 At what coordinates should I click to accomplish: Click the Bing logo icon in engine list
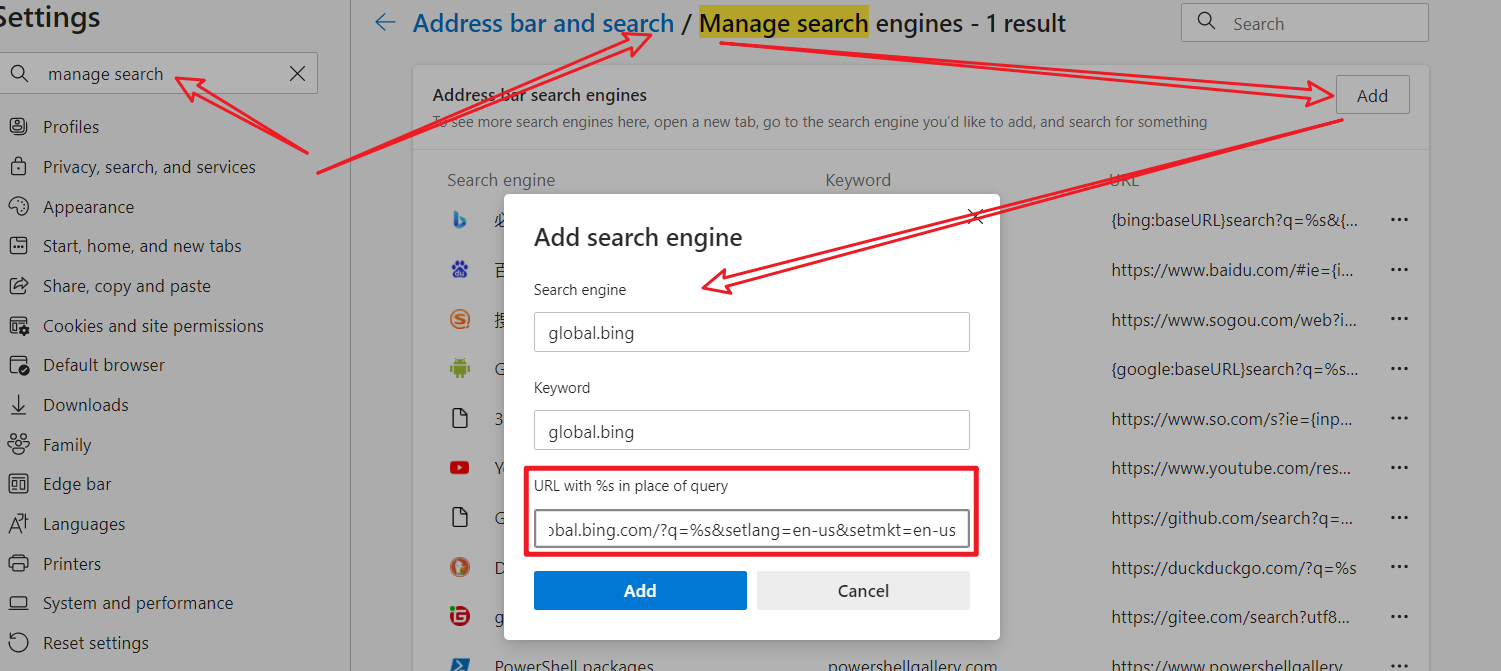pos(459,220)
